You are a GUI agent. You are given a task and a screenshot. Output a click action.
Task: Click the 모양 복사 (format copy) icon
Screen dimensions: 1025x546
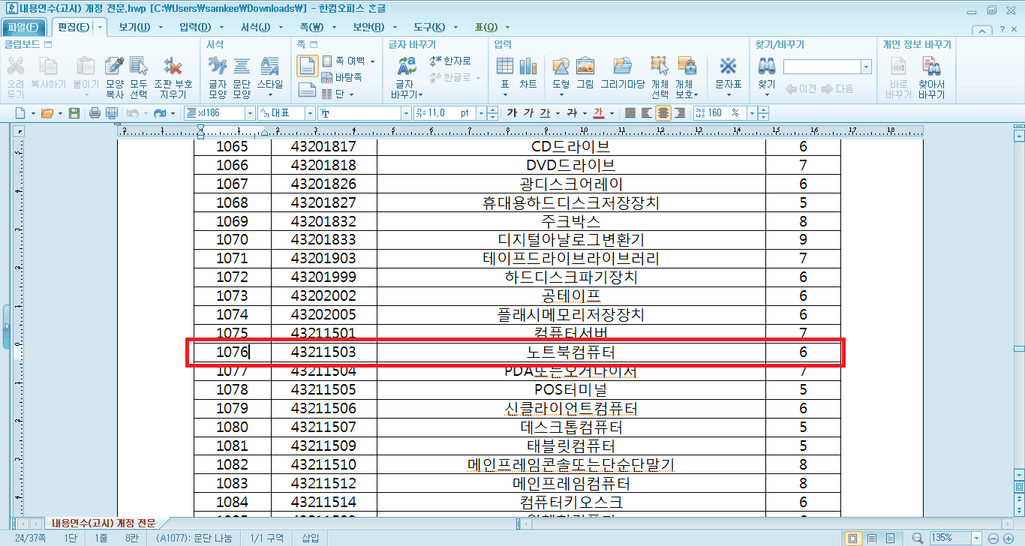click(113, 76)
